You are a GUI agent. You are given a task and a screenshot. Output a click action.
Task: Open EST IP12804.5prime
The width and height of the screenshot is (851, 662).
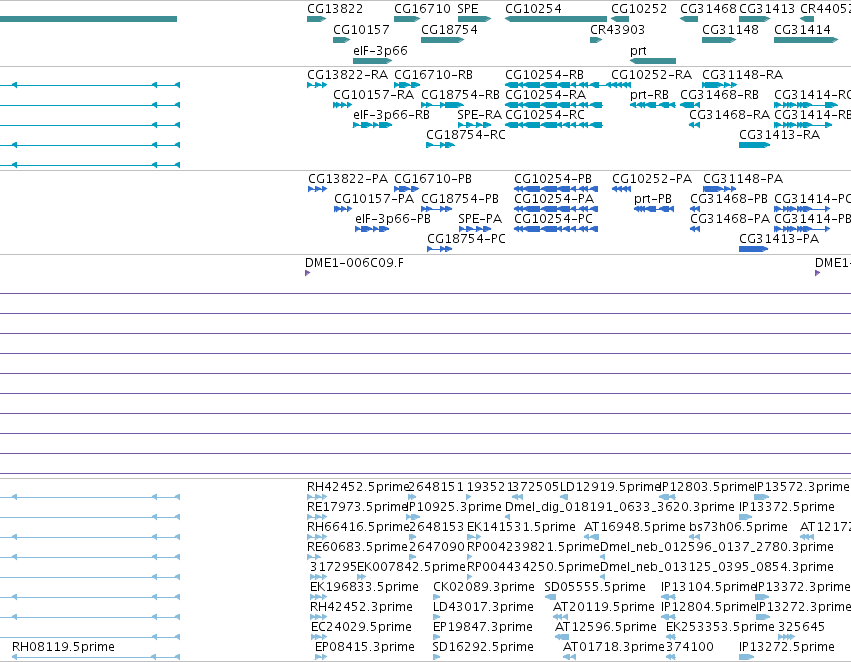[668, 617]
